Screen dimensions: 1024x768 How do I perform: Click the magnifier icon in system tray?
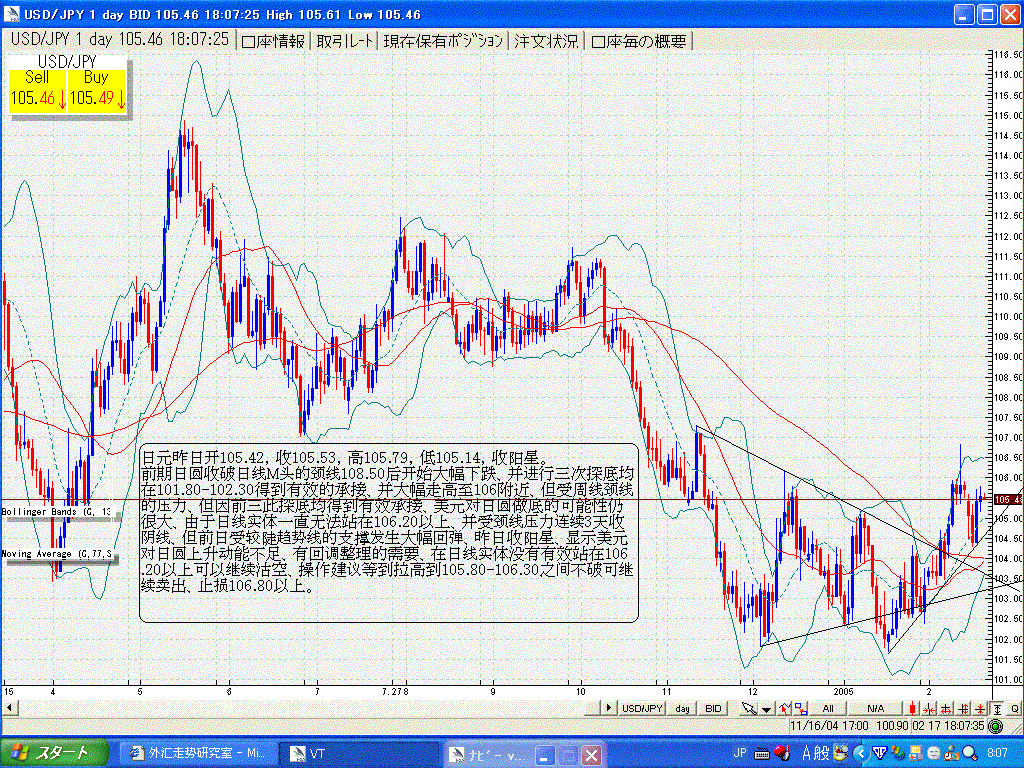(x=970, y=753)
